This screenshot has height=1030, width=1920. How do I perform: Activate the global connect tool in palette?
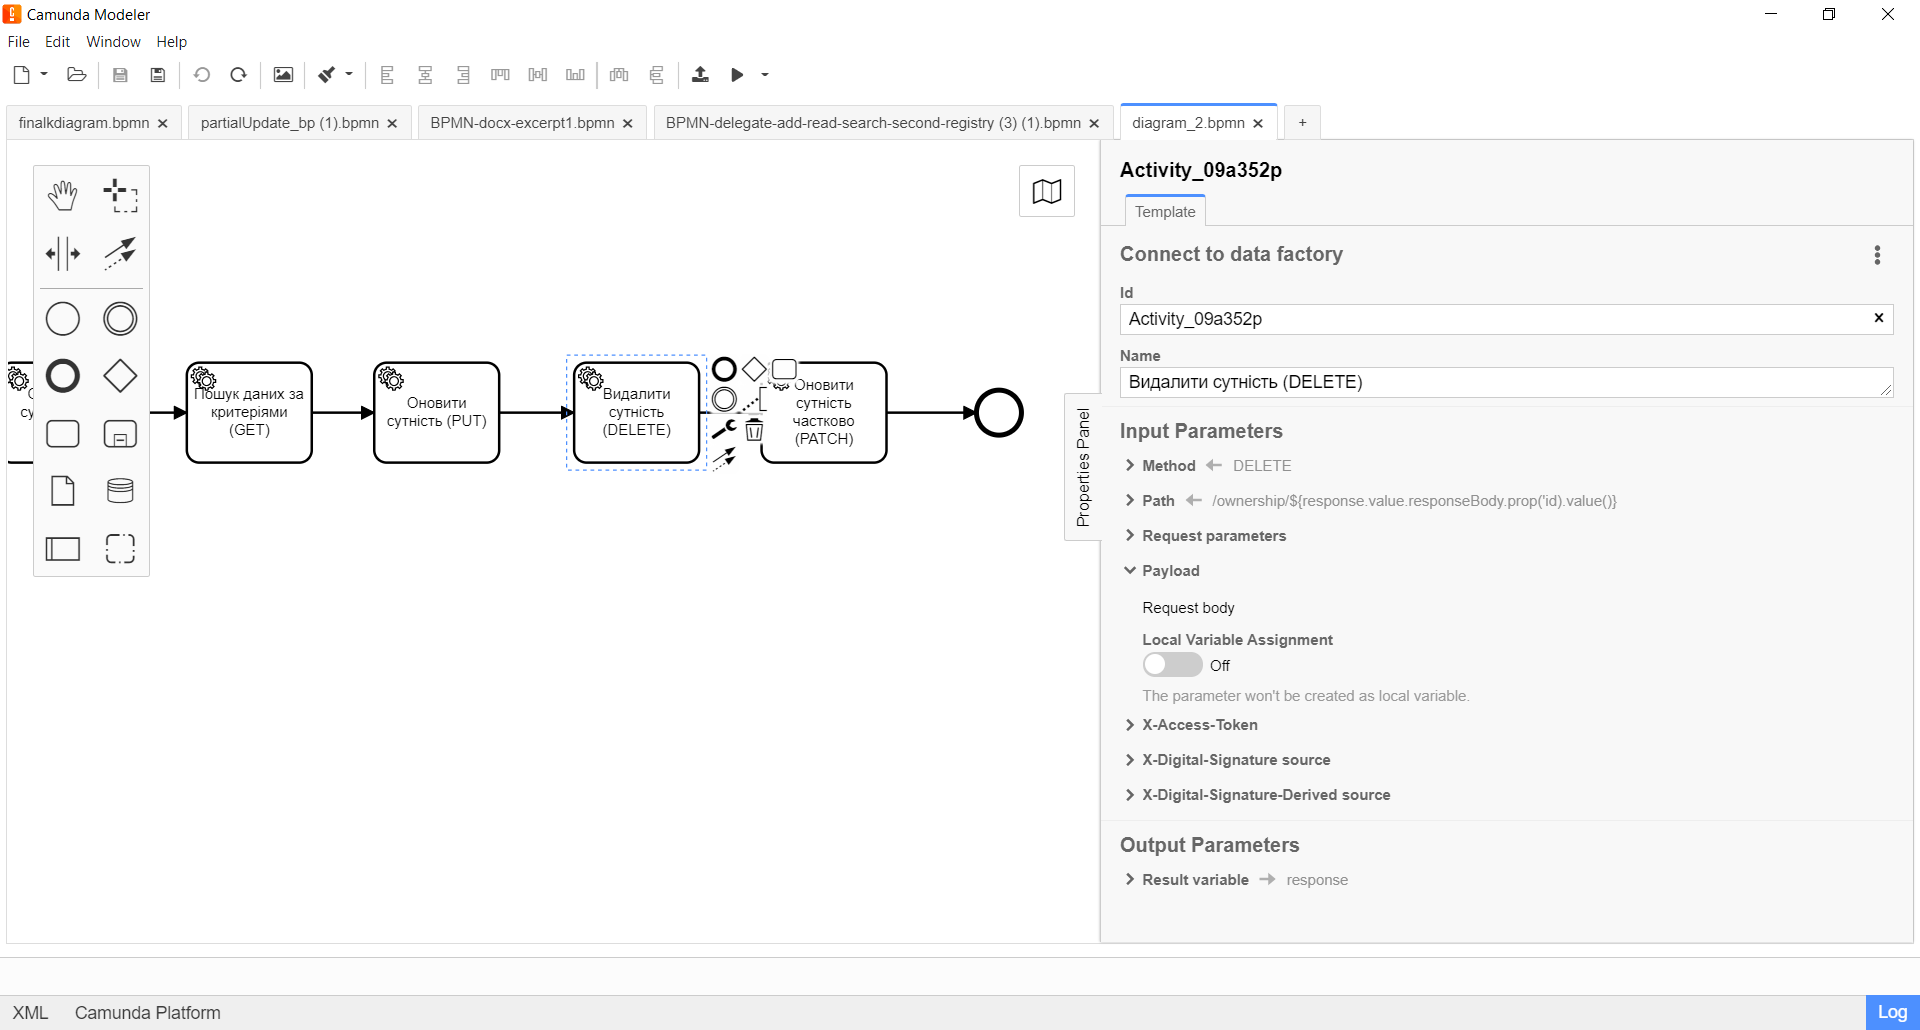pyautogui.click(x=120, y=253)
